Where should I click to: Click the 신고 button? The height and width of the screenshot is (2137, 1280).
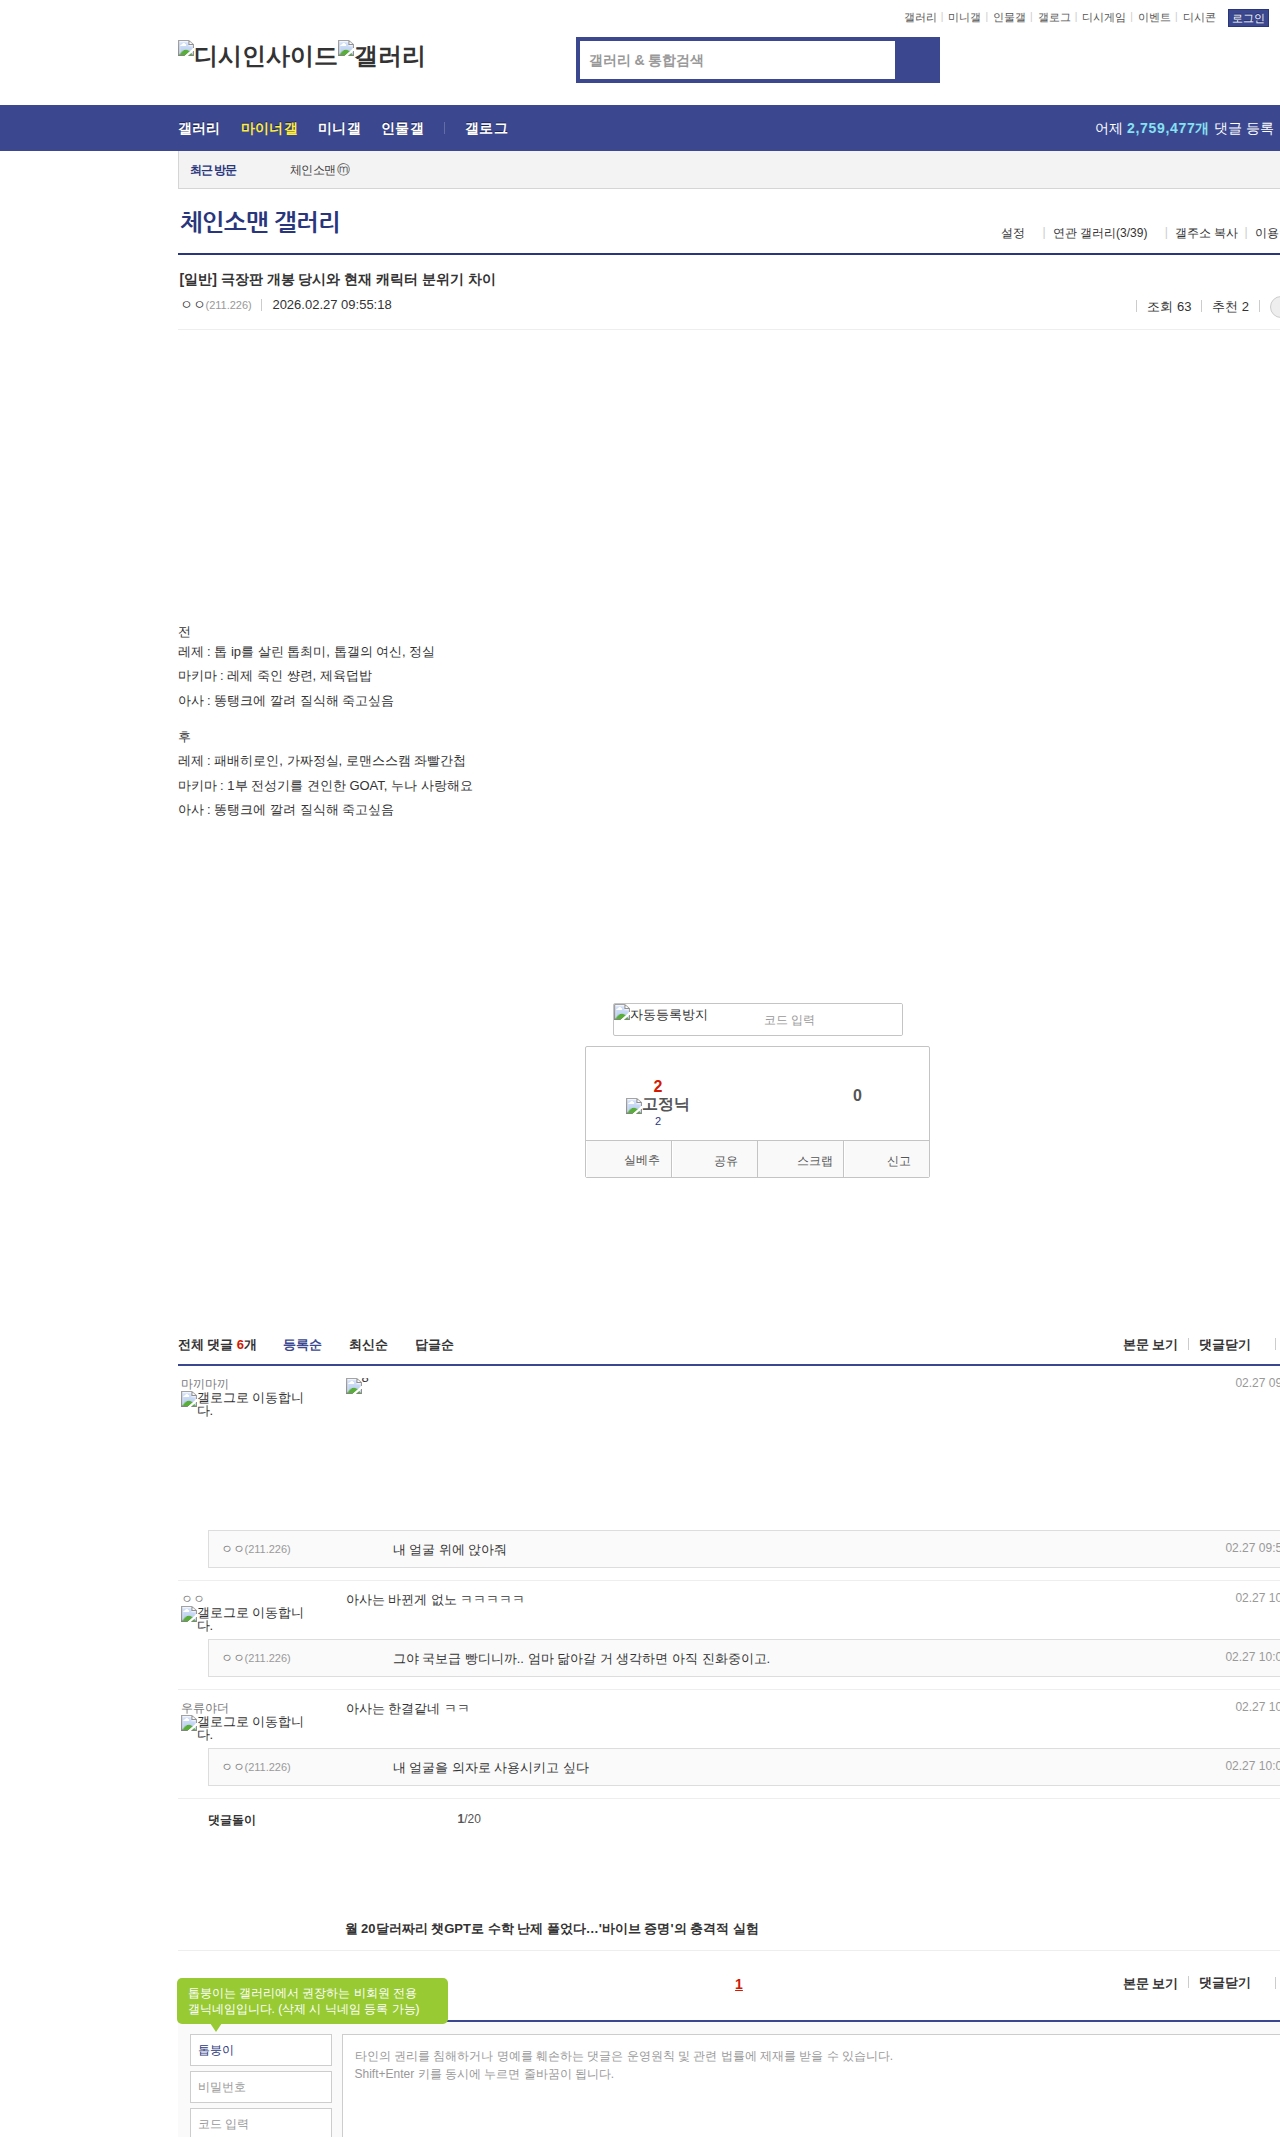887,1159
